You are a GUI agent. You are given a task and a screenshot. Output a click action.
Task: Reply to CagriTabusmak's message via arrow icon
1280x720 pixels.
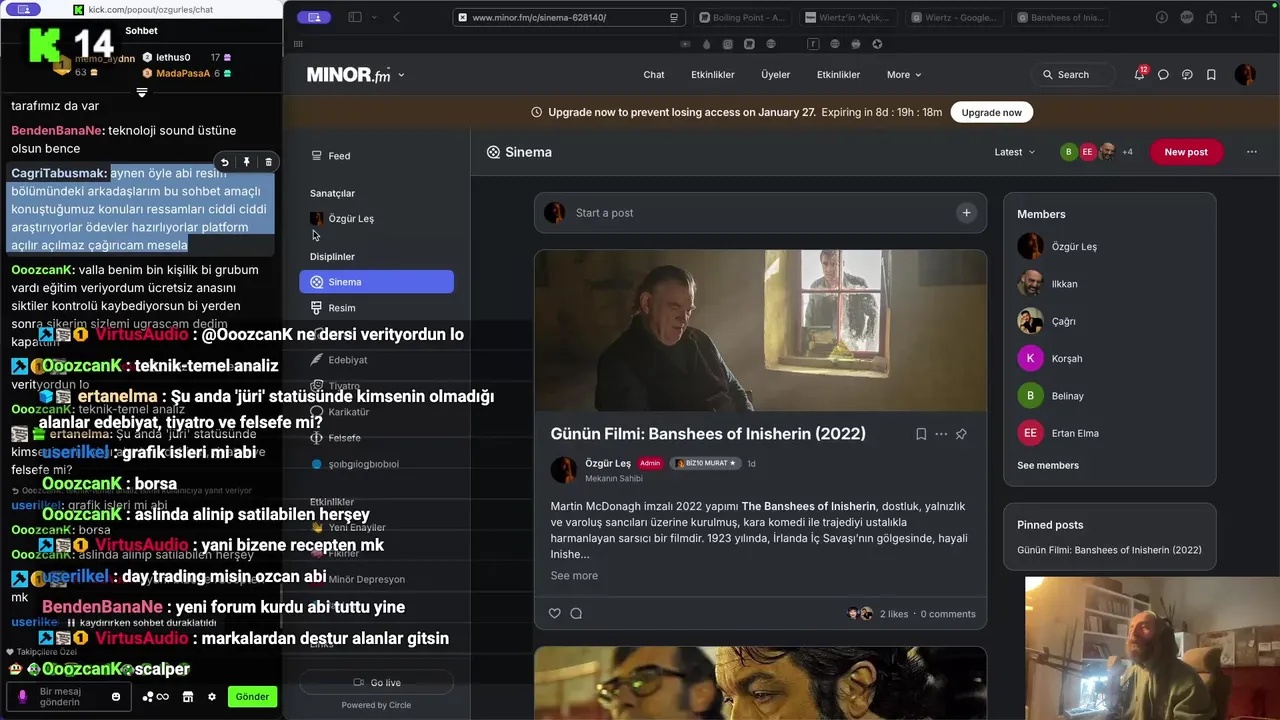click(x=225, y=162)
